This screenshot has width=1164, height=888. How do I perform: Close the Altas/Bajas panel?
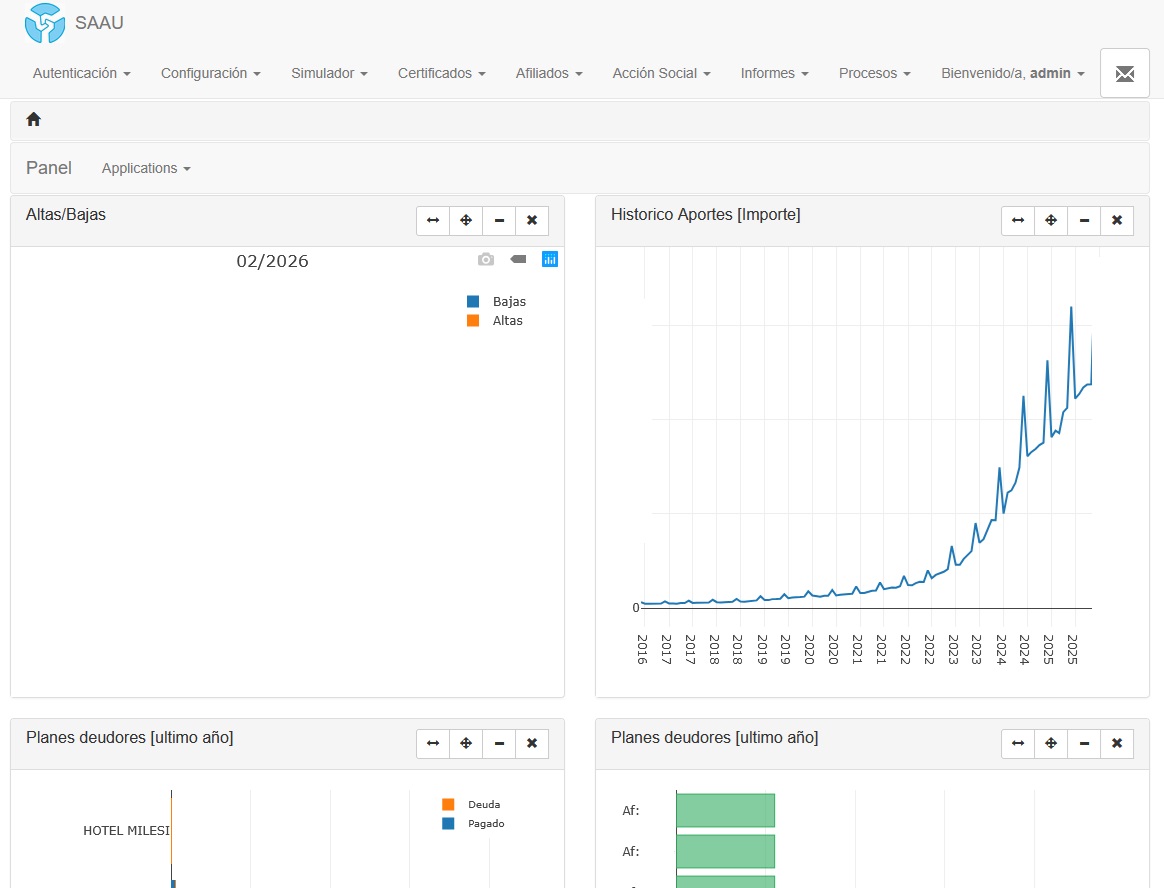[532, 220]
